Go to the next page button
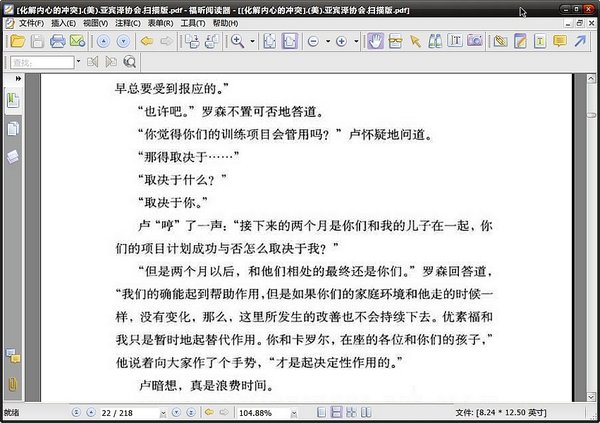 [x=176, y=412]
